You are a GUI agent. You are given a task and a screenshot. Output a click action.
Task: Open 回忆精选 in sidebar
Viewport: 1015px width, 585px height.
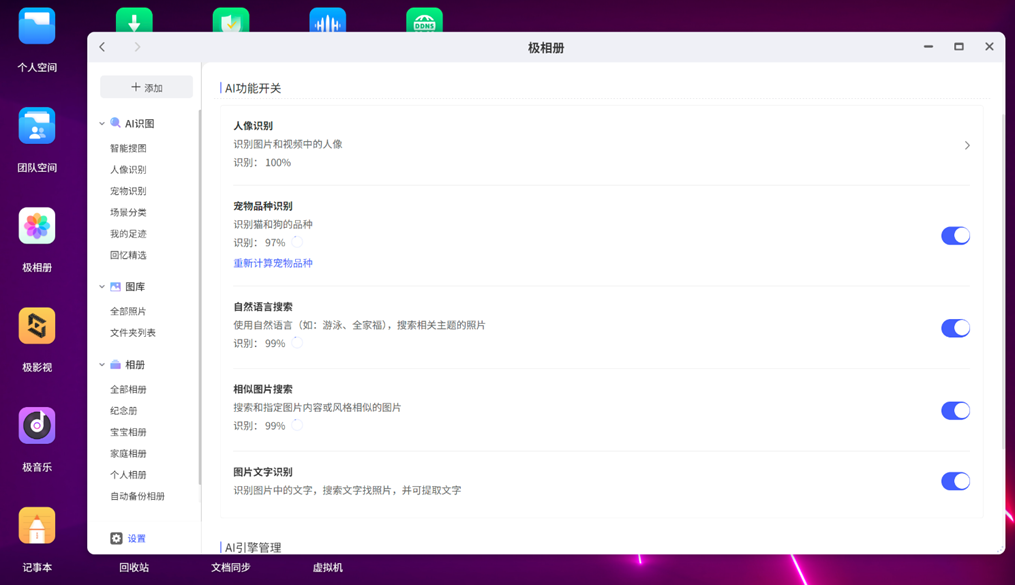point(128,255)
